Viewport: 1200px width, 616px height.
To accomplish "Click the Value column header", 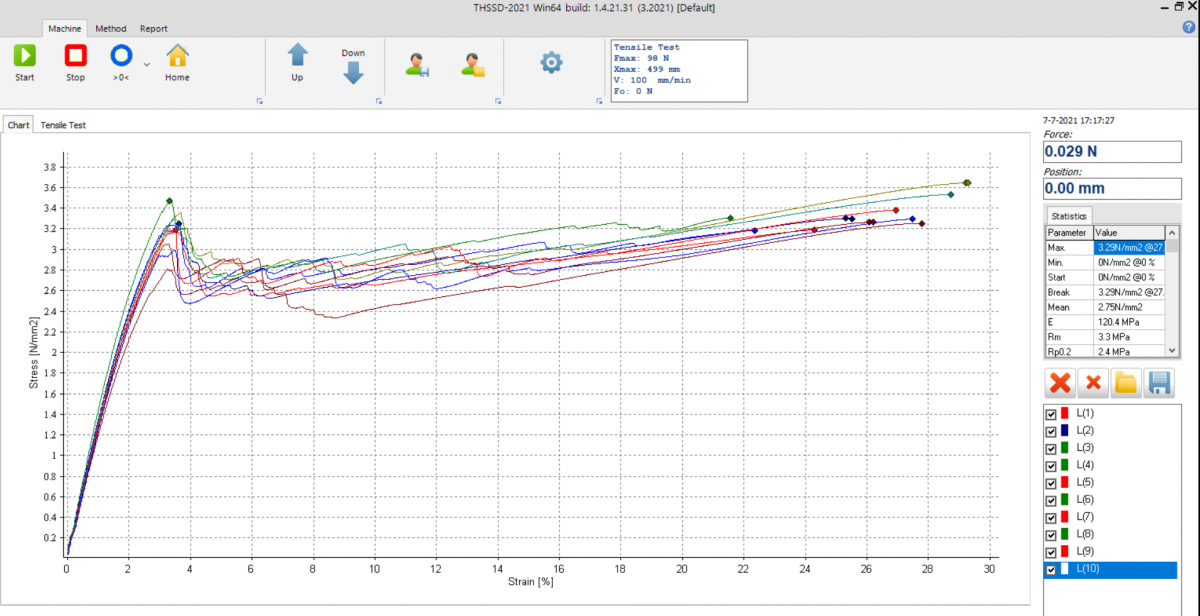I will click(x=1130, y=232).
